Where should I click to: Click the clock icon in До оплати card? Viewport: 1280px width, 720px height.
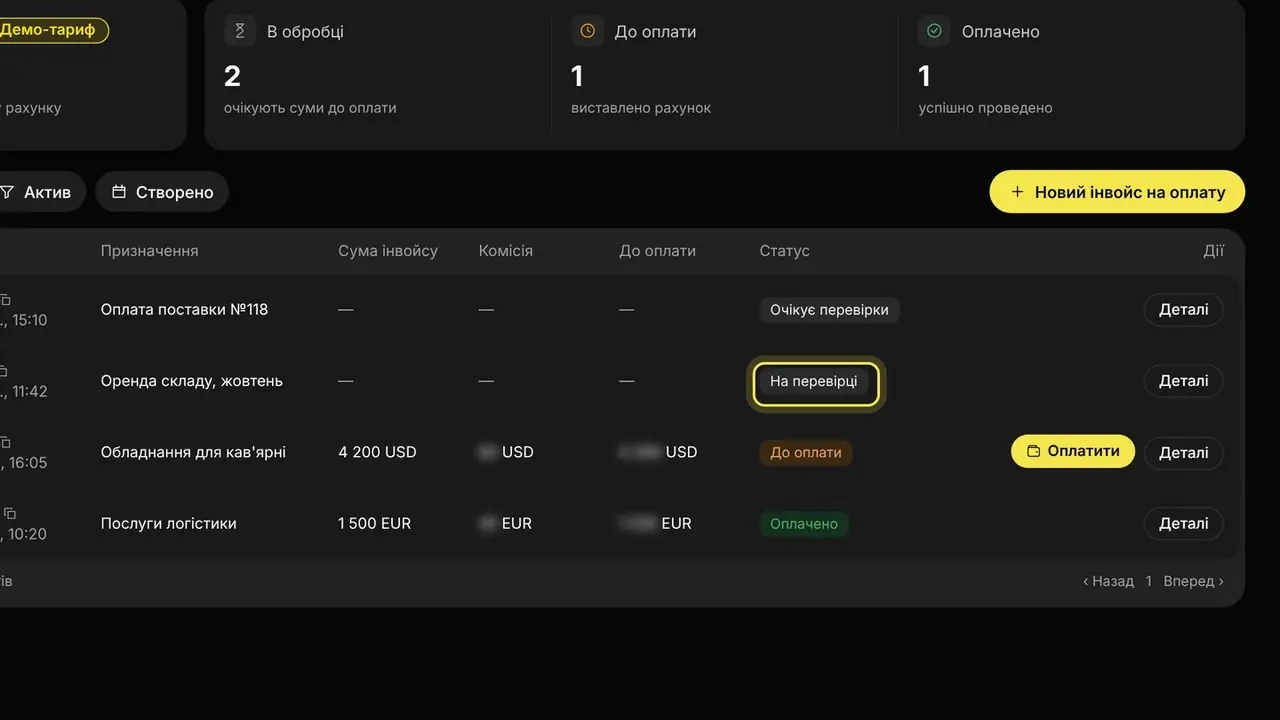click(x=587, y=31)
